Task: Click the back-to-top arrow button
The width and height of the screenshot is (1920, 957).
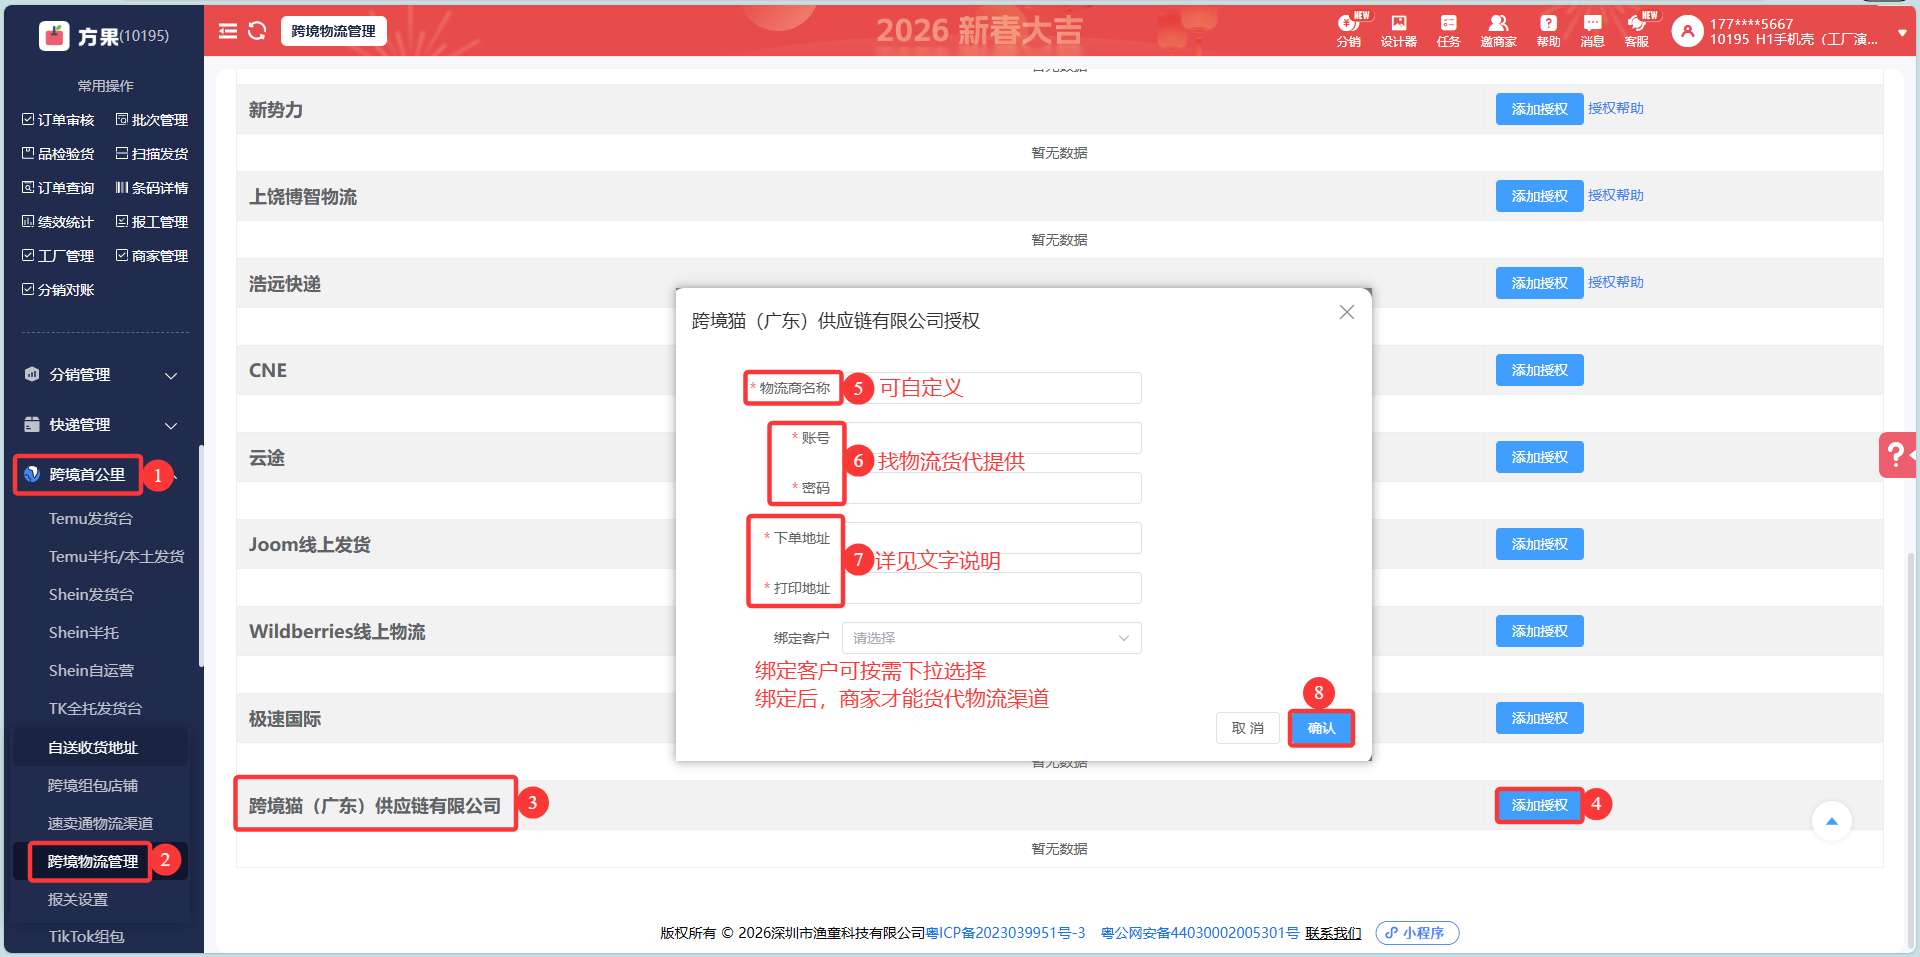Action: click(x=1832, y=822)
